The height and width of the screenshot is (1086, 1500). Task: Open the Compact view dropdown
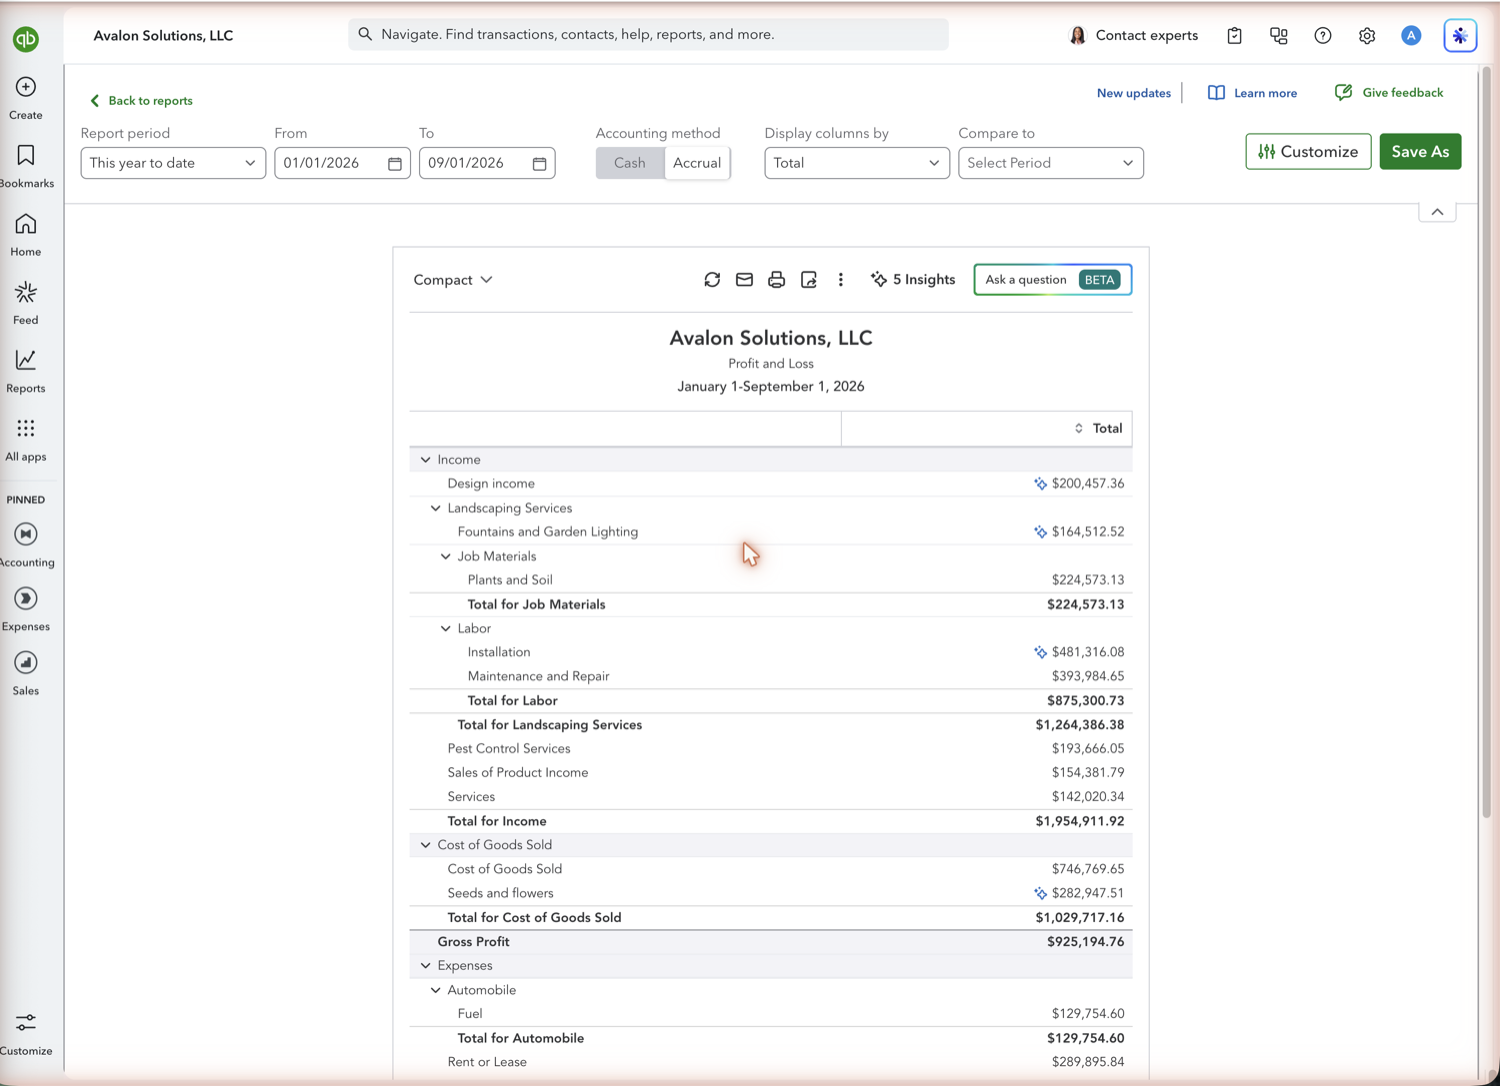click(x=453, y=280)
